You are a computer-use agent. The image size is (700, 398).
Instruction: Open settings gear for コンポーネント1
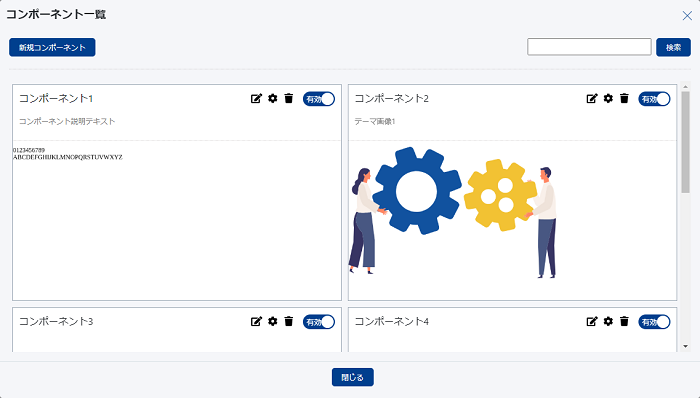point(273,98)
